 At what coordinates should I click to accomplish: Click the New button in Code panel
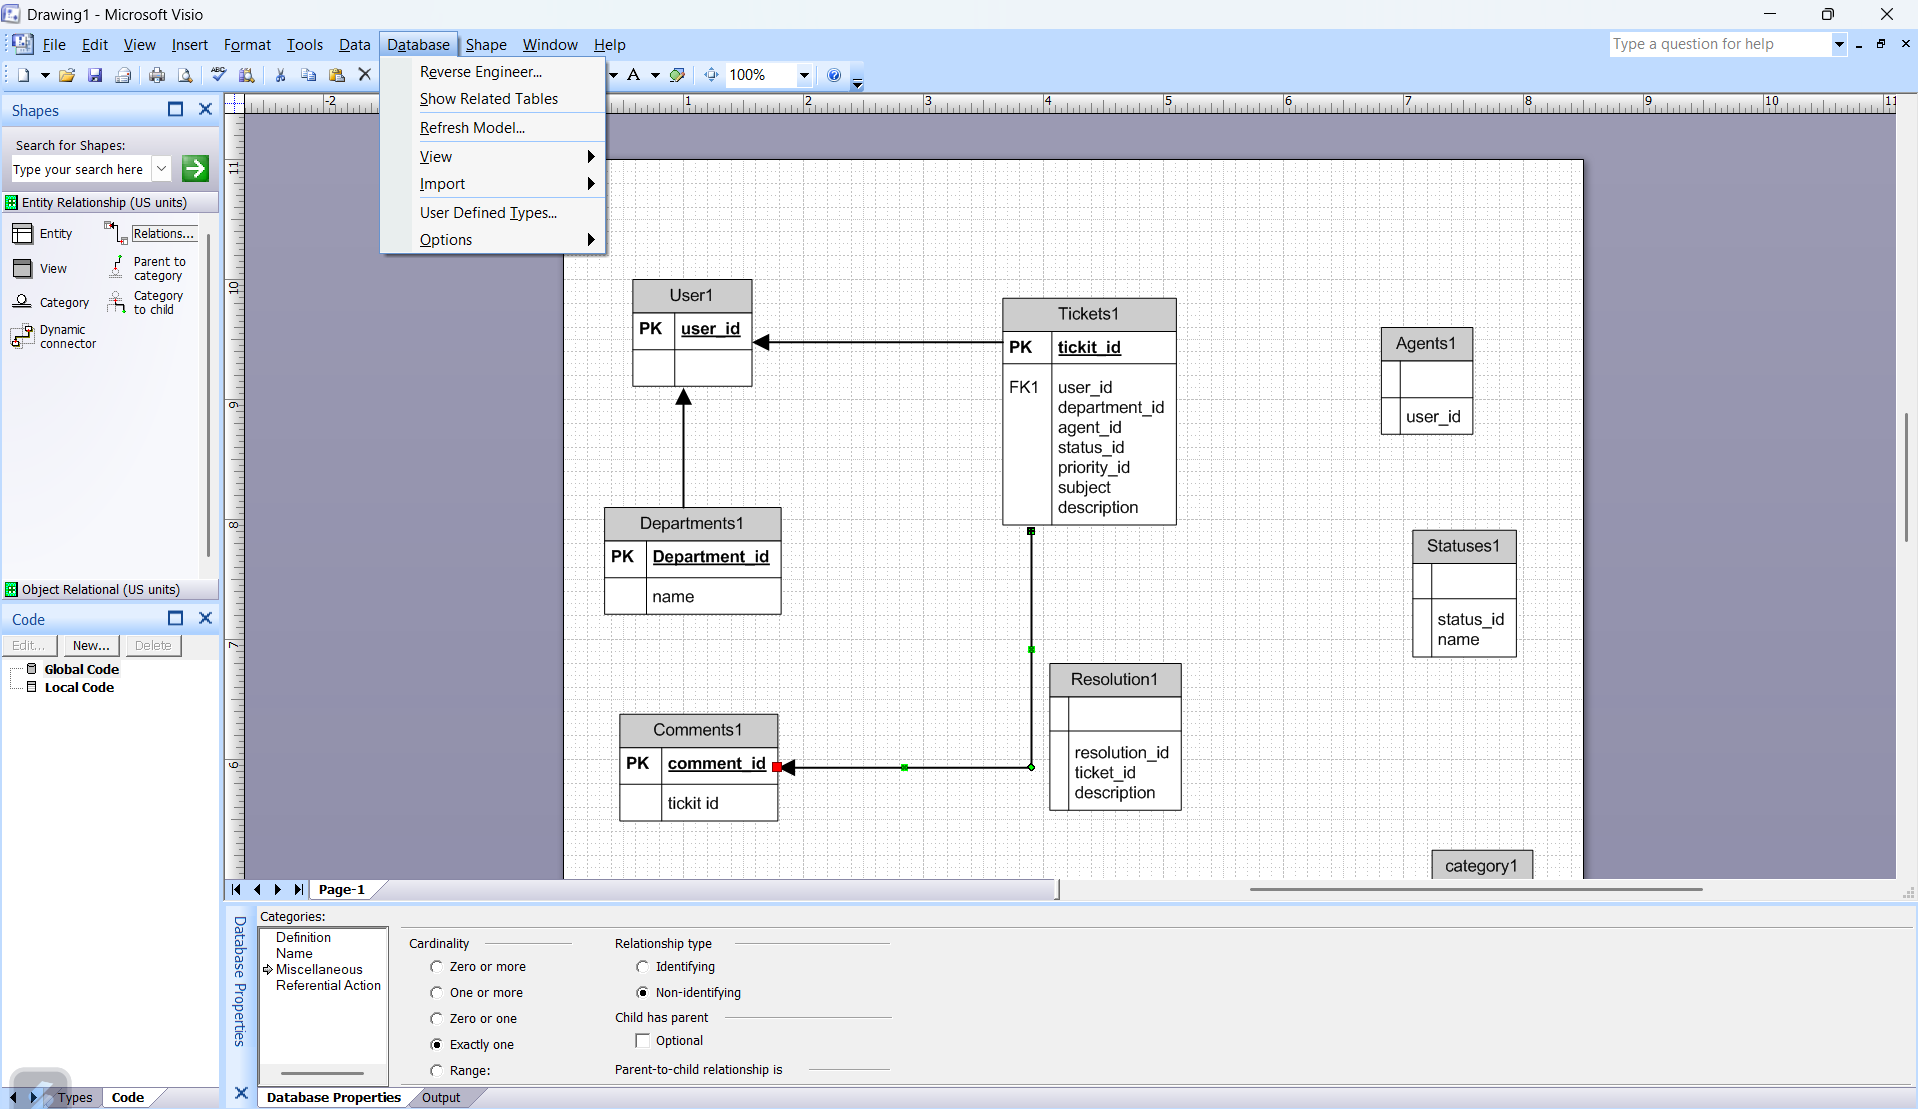pyautogui.click(x=90, y=646)
